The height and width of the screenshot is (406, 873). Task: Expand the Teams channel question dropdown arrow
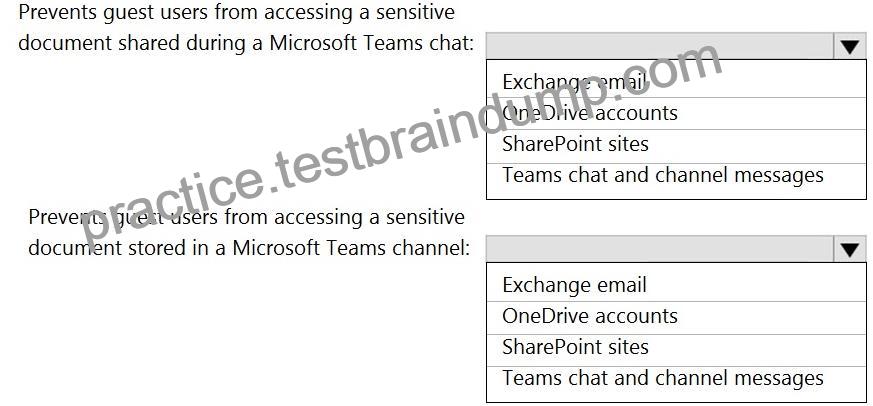pos(850,249)
